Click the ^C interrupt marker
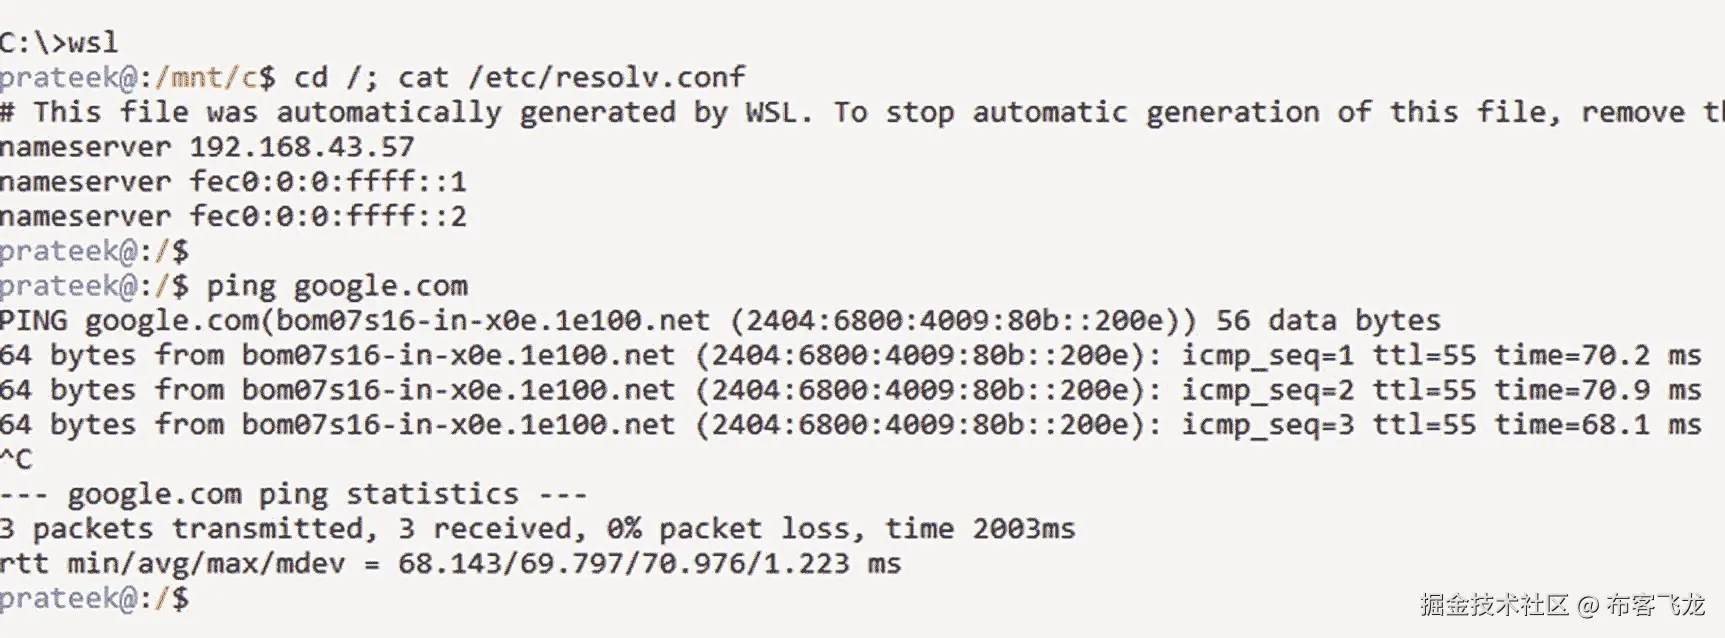The width and height of the screenshot is (1725, 638). pos(17,460)
